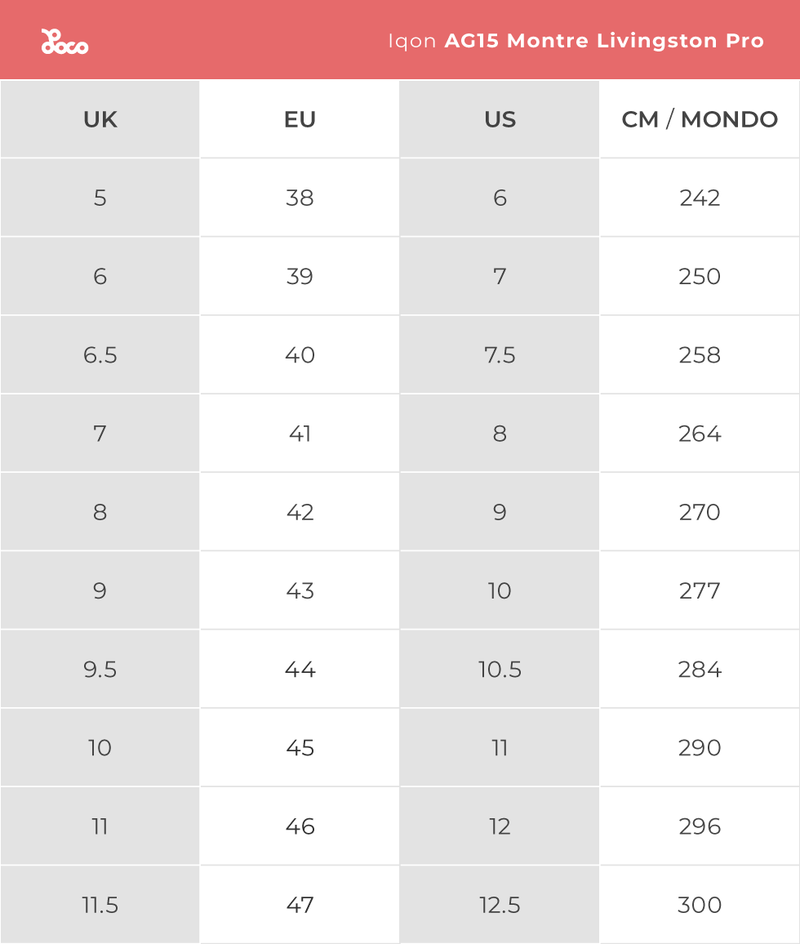Select the UK column header
This screenshot has height=944, width=800.
click(100, 120)
